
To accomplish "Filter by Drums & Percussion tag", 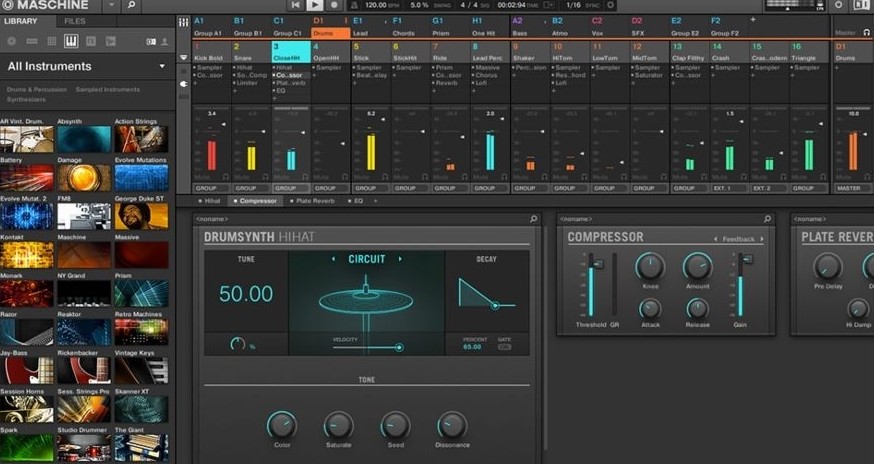I will pyautogui.click(x=37, y=90).
